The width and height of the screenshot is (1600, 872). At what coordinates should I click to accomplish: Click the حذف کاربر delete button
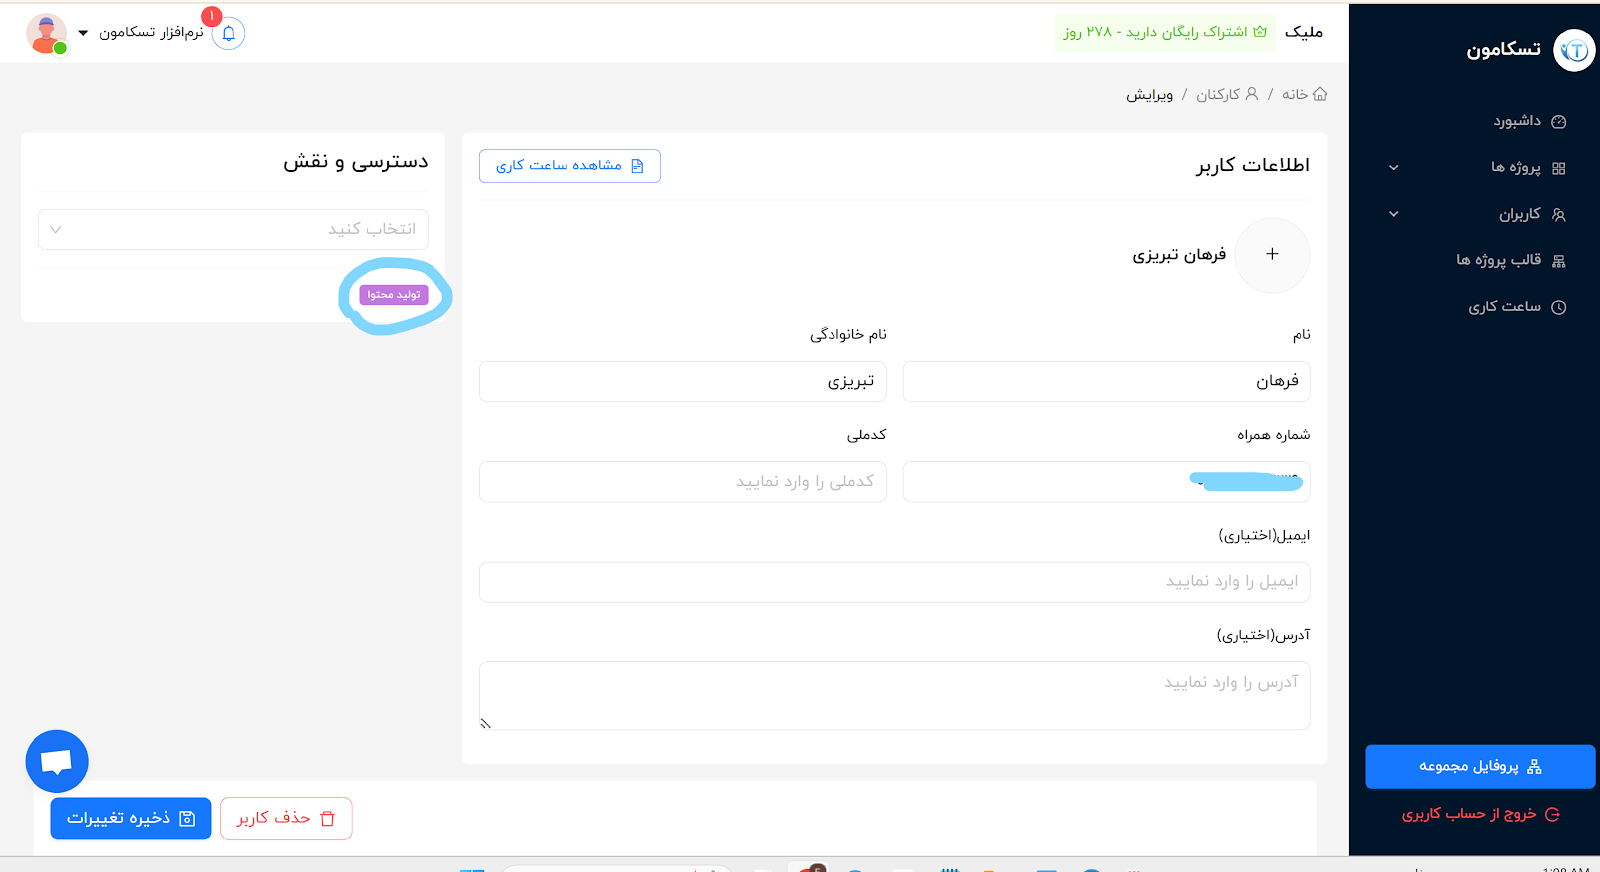coord(286,818)
